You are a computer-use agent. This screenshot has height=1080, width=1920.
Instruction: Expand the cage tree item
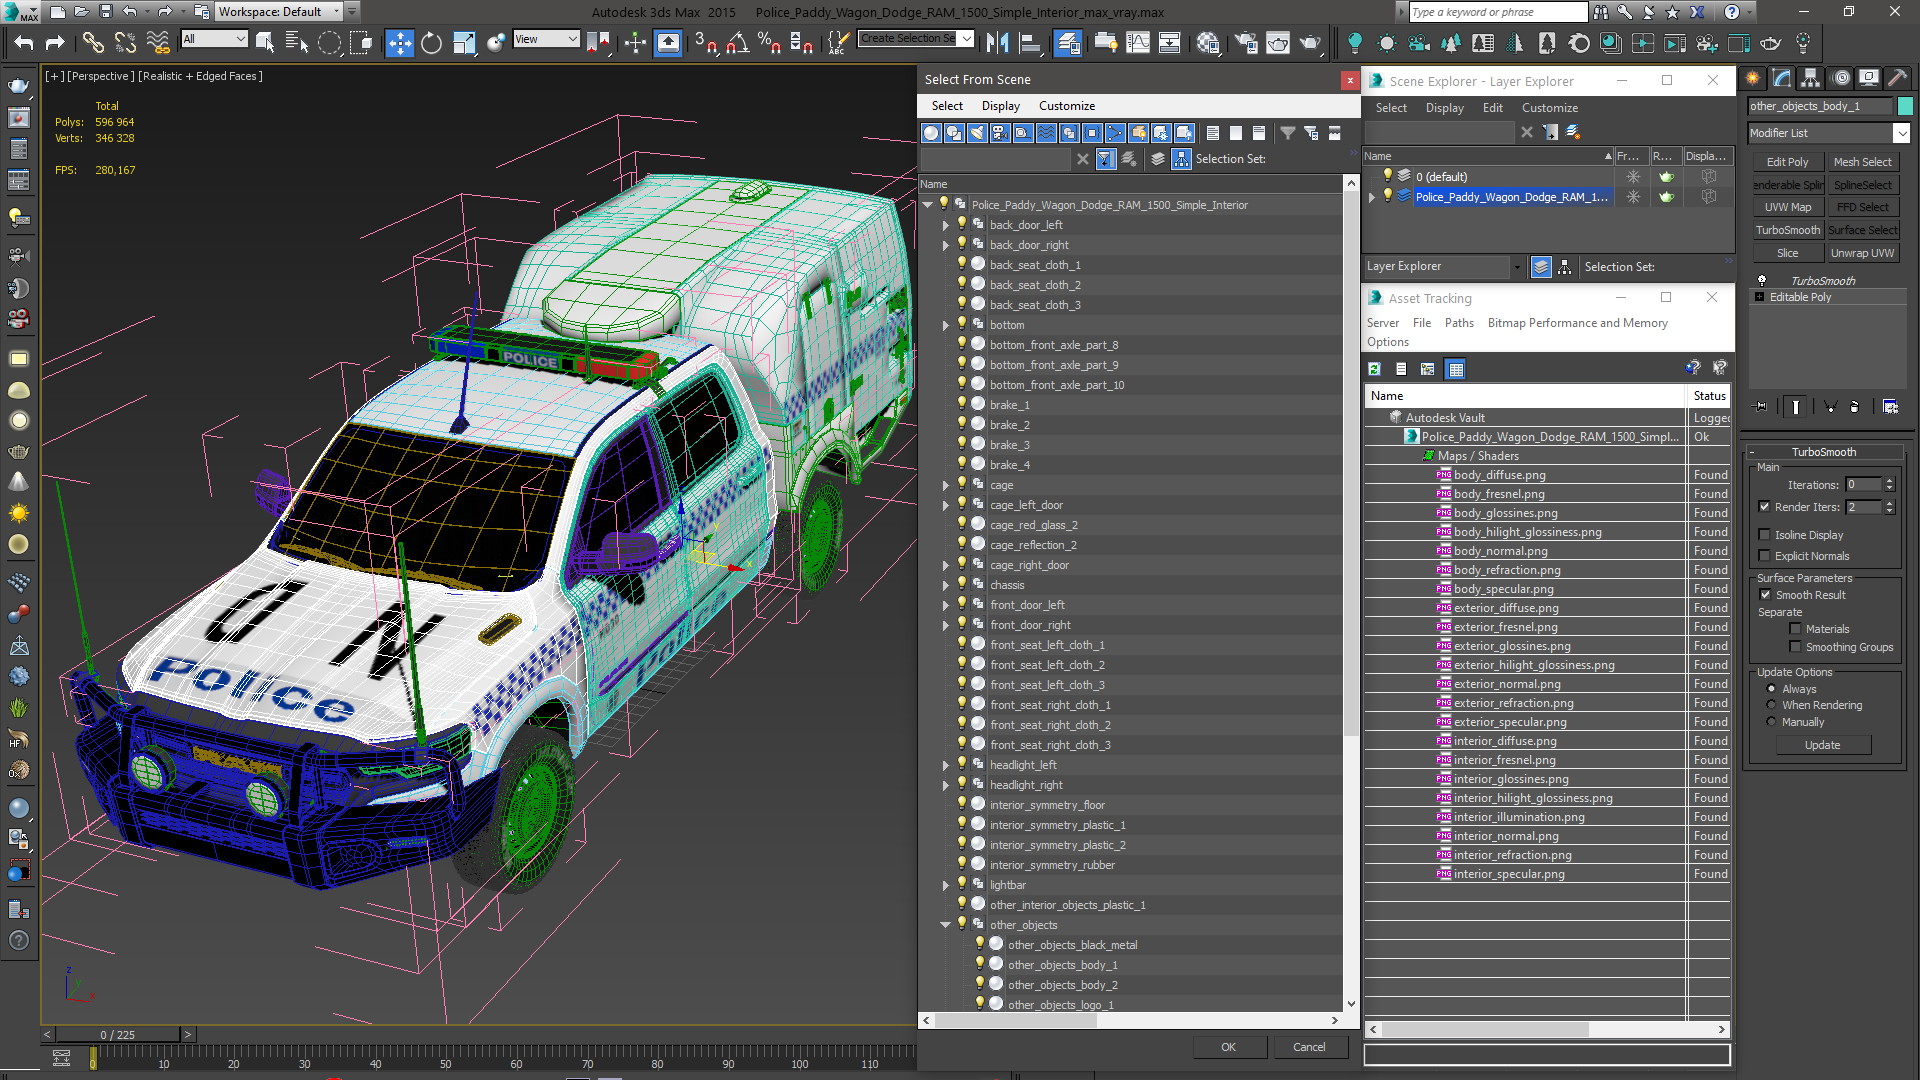coord(946,485)
